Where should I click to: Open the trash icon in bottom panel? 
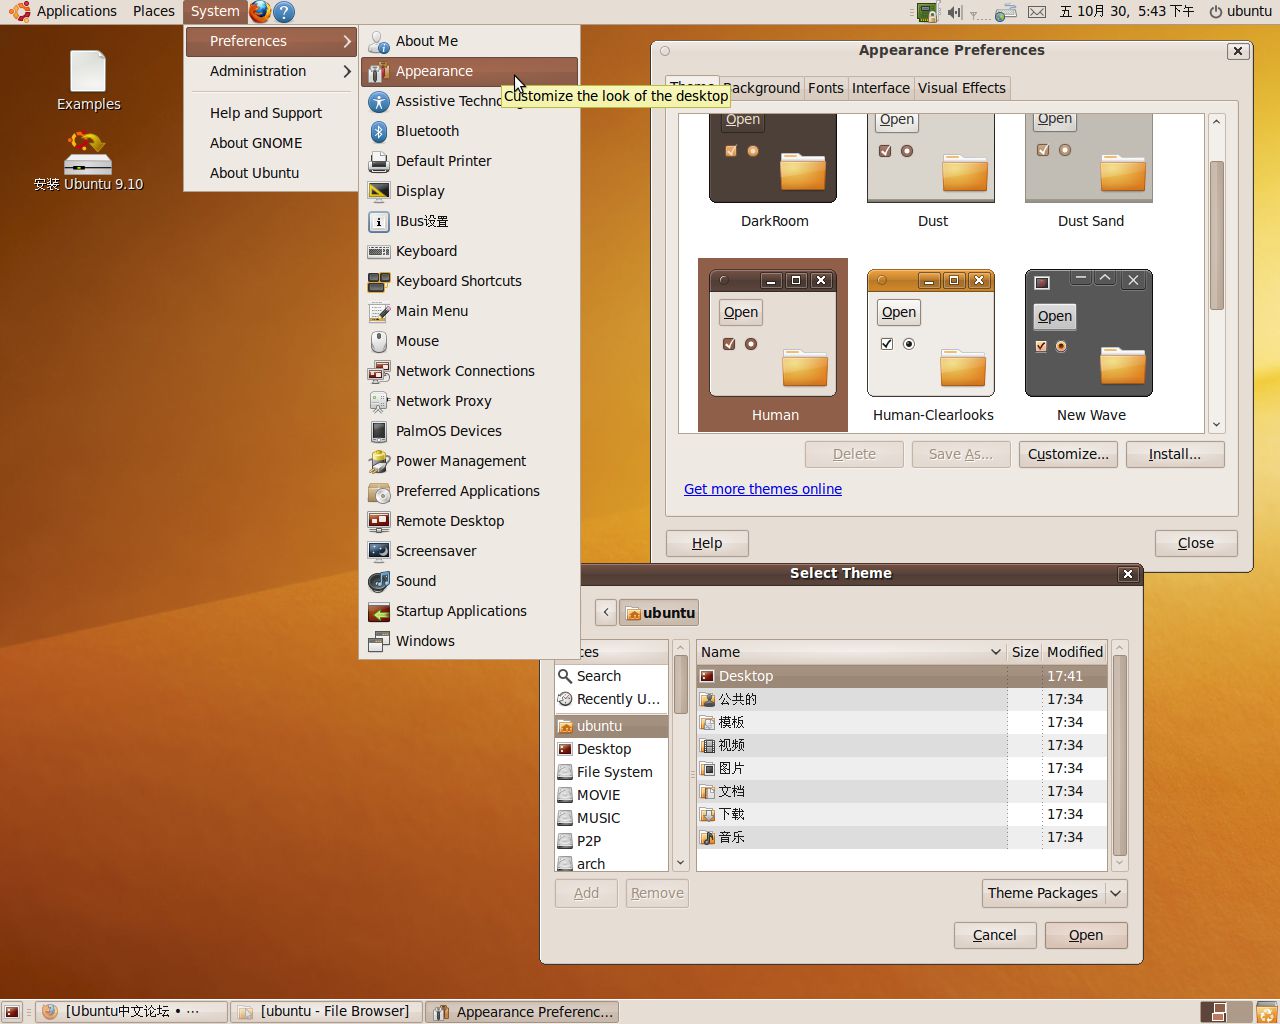[1266, 1012]
